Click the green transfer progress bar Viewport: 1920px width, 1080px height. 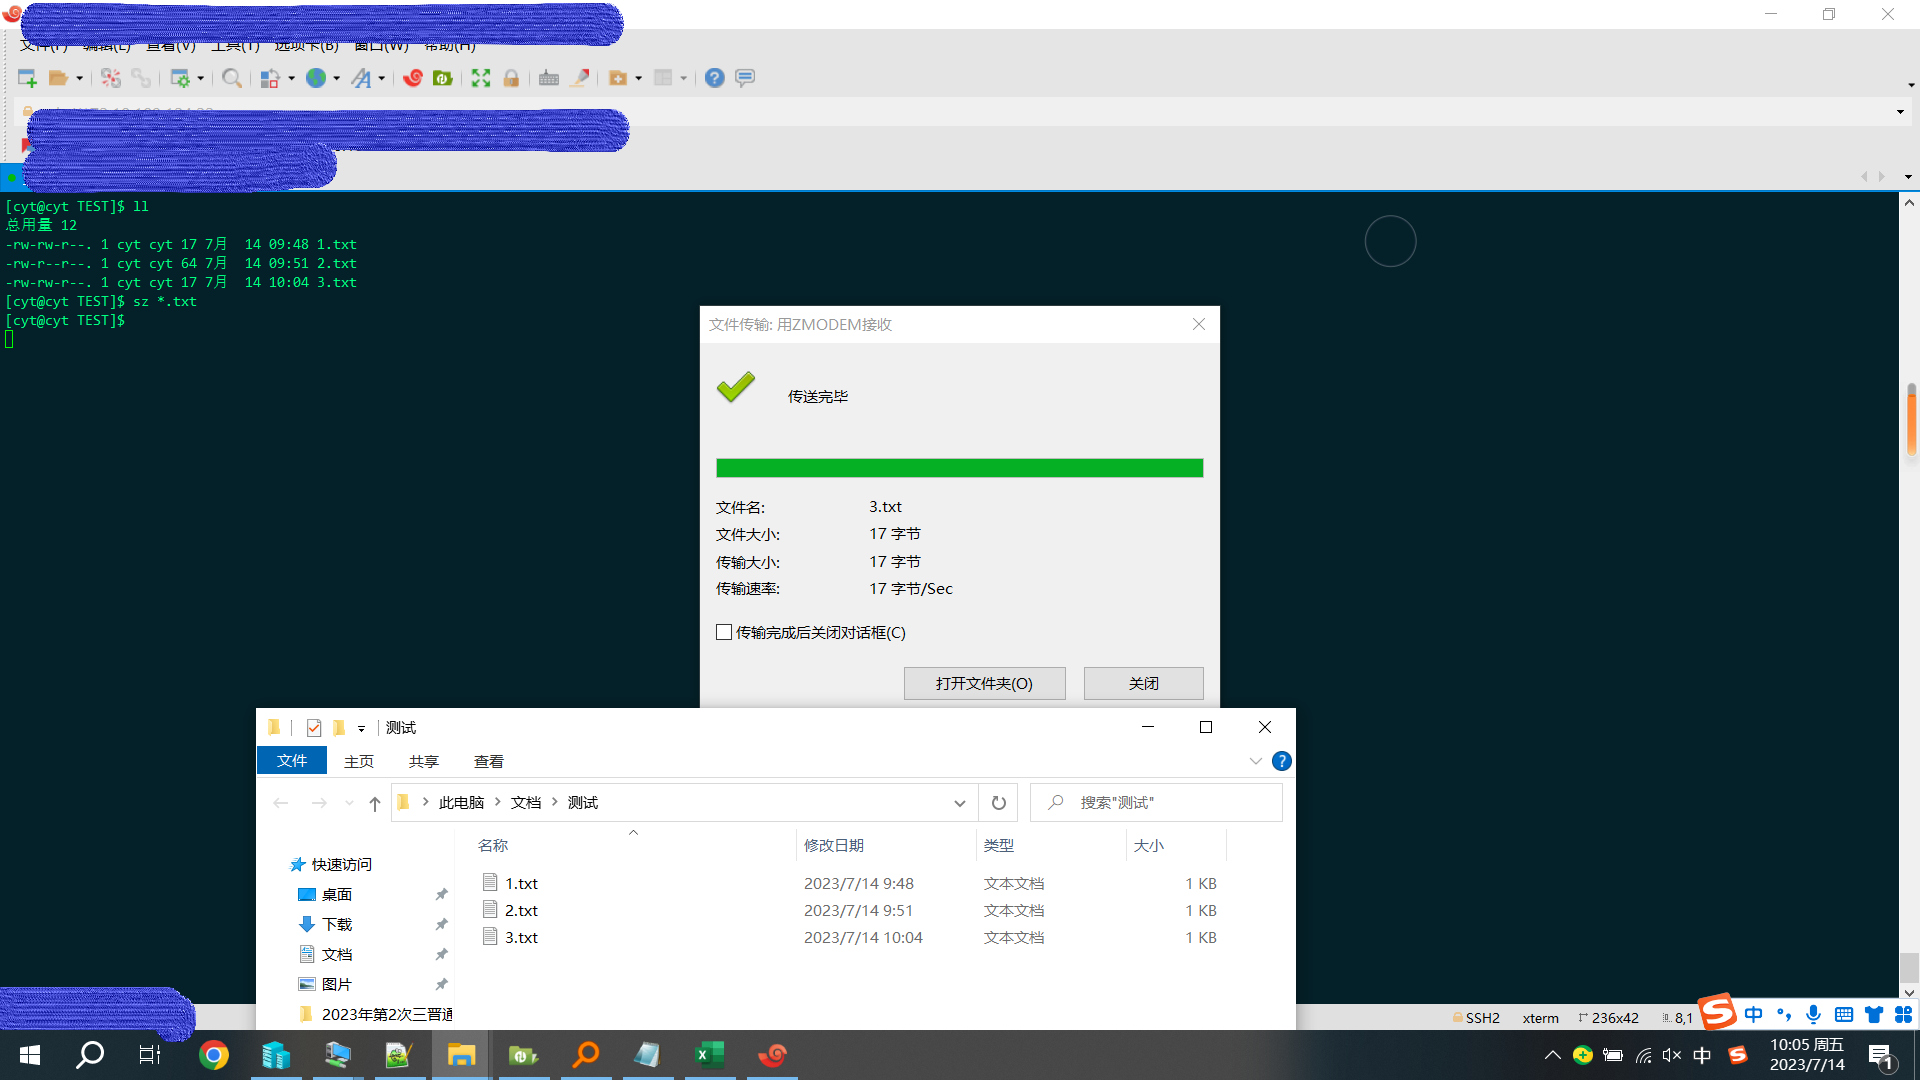point(959,468)
